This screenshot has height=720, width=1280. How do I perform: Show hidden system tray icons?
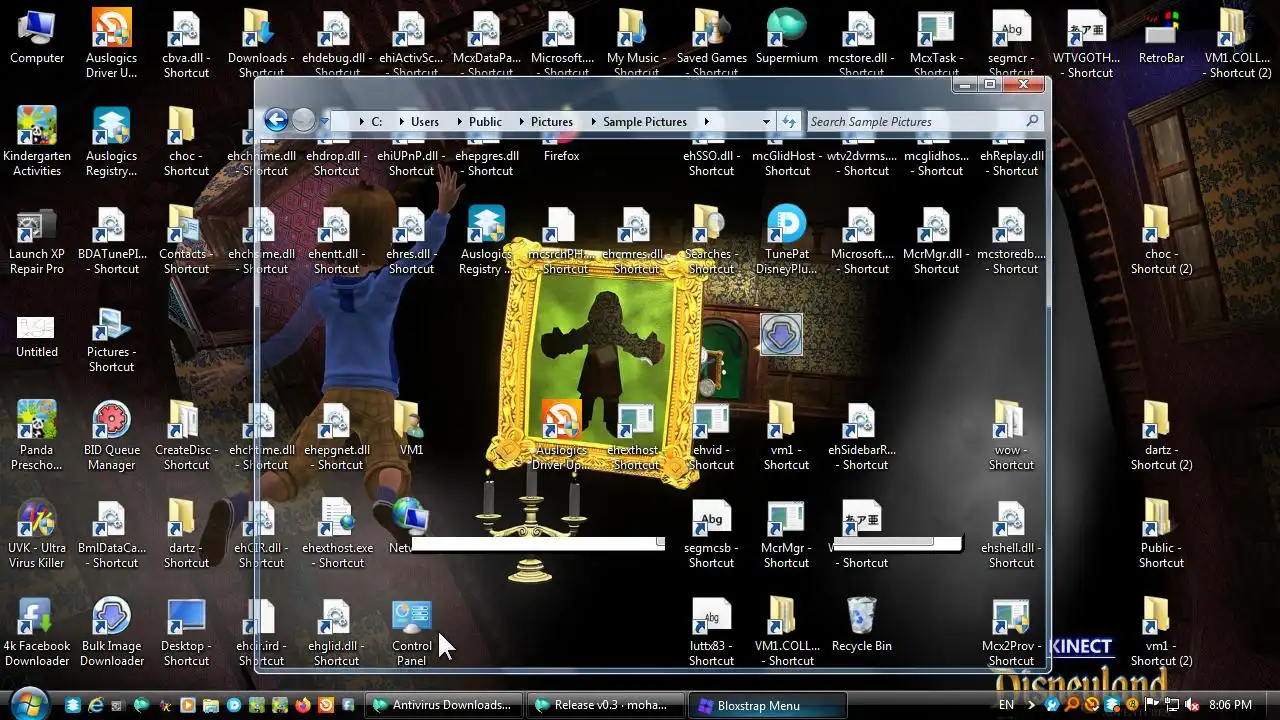pos(1032,705)
